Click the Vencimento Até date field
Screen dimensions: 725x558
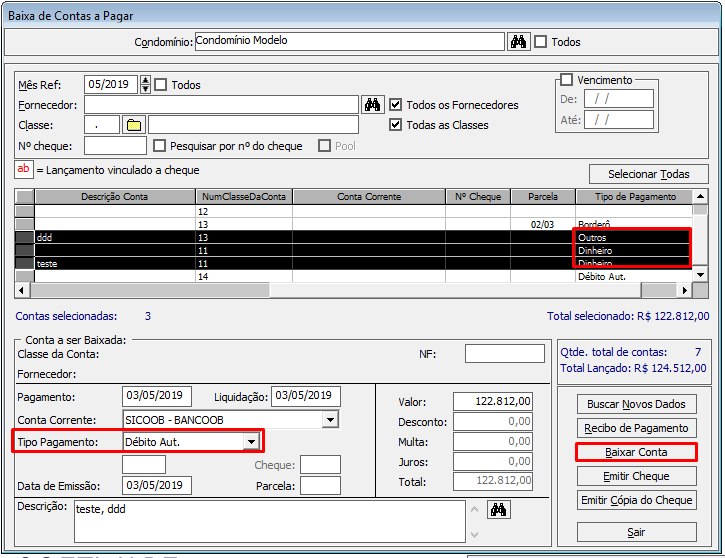click(619, 120)
